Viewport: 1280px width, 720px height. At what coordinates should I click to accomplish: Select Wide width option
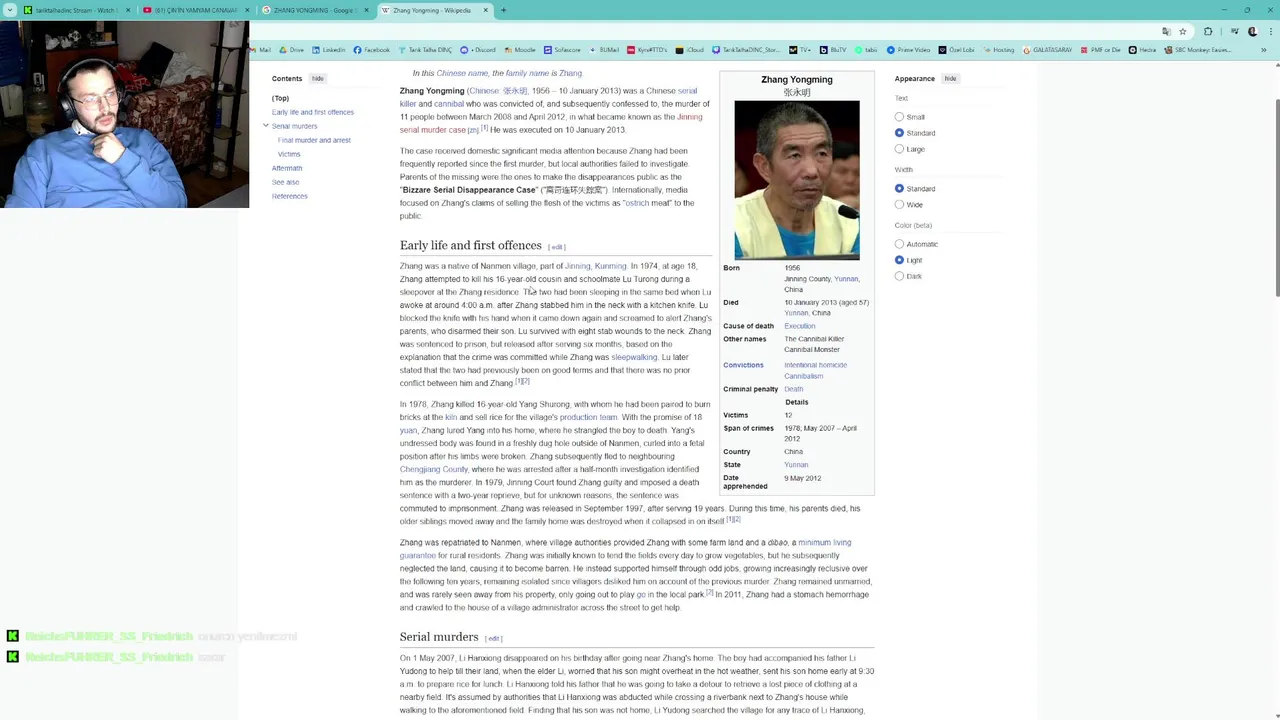click(899, 204)
